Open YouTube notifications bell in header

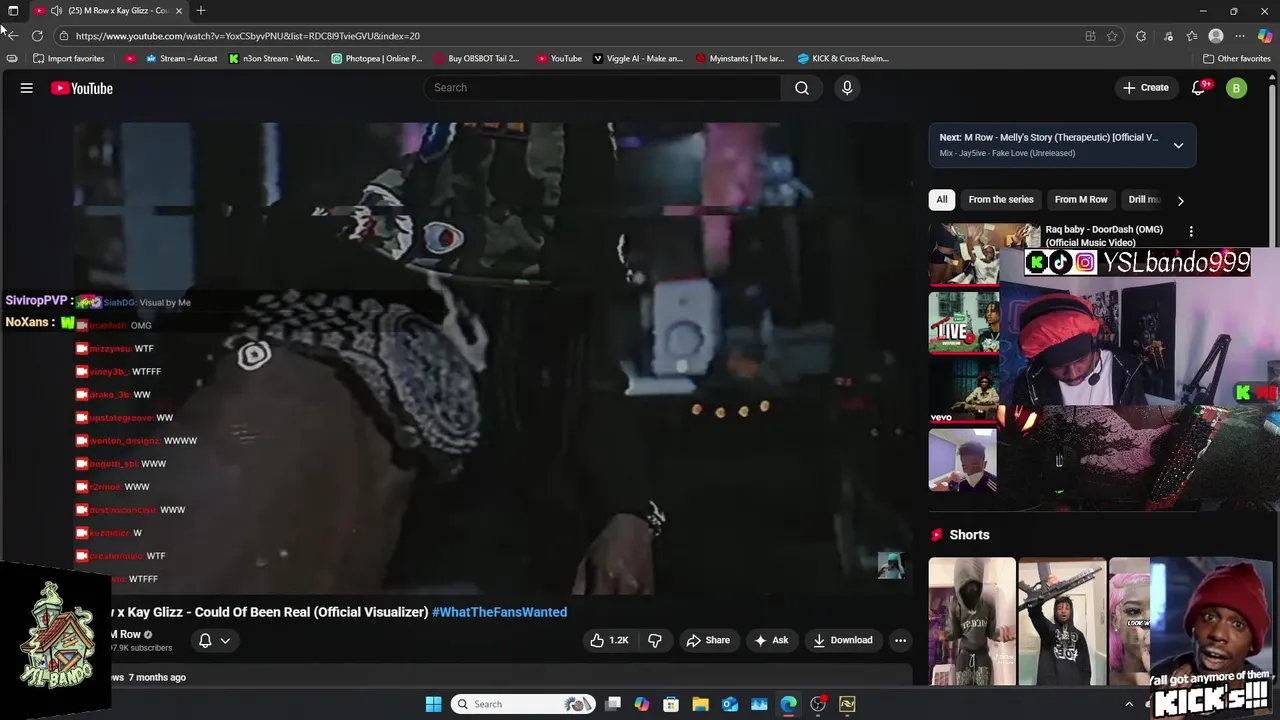[1199, 88]
